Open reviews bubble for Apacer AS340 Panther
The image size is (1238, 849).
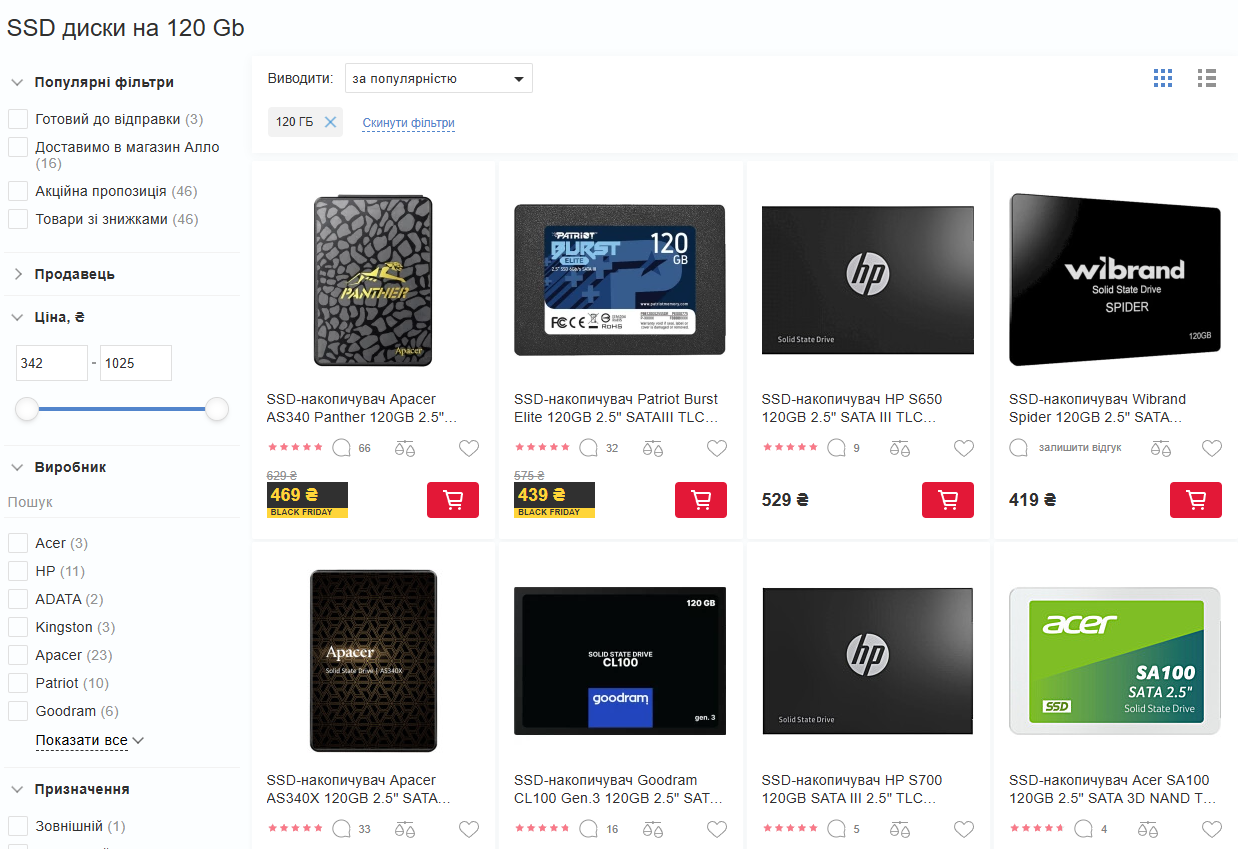(x=342, y=448)
